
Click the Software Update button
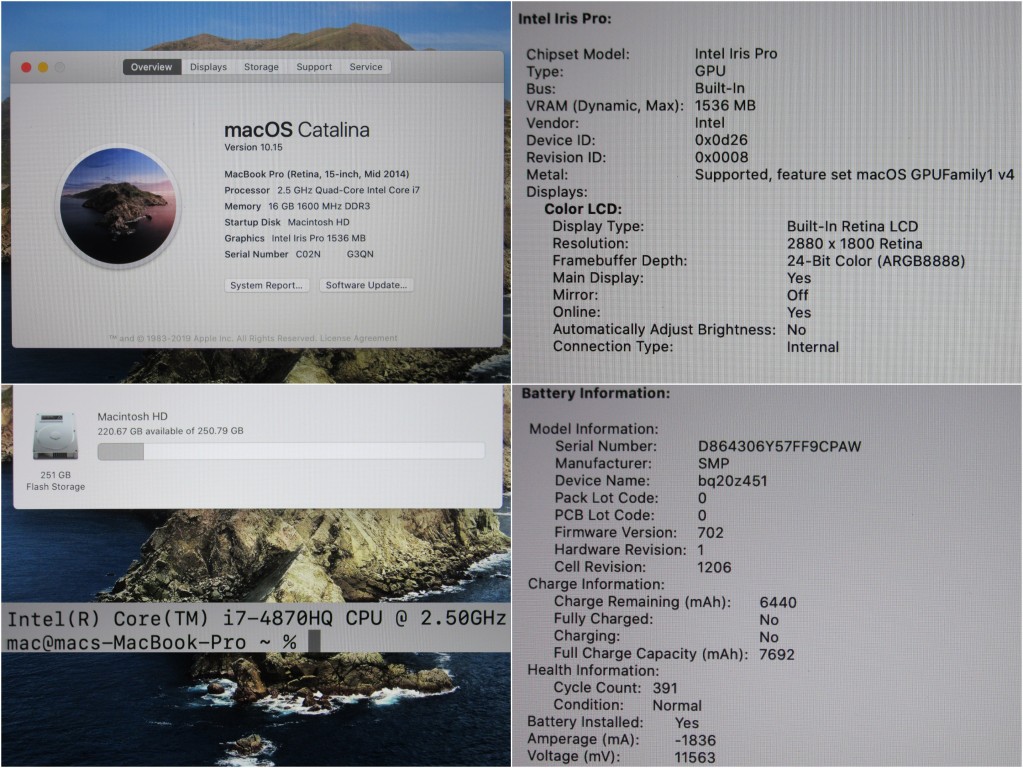(366, 285)
